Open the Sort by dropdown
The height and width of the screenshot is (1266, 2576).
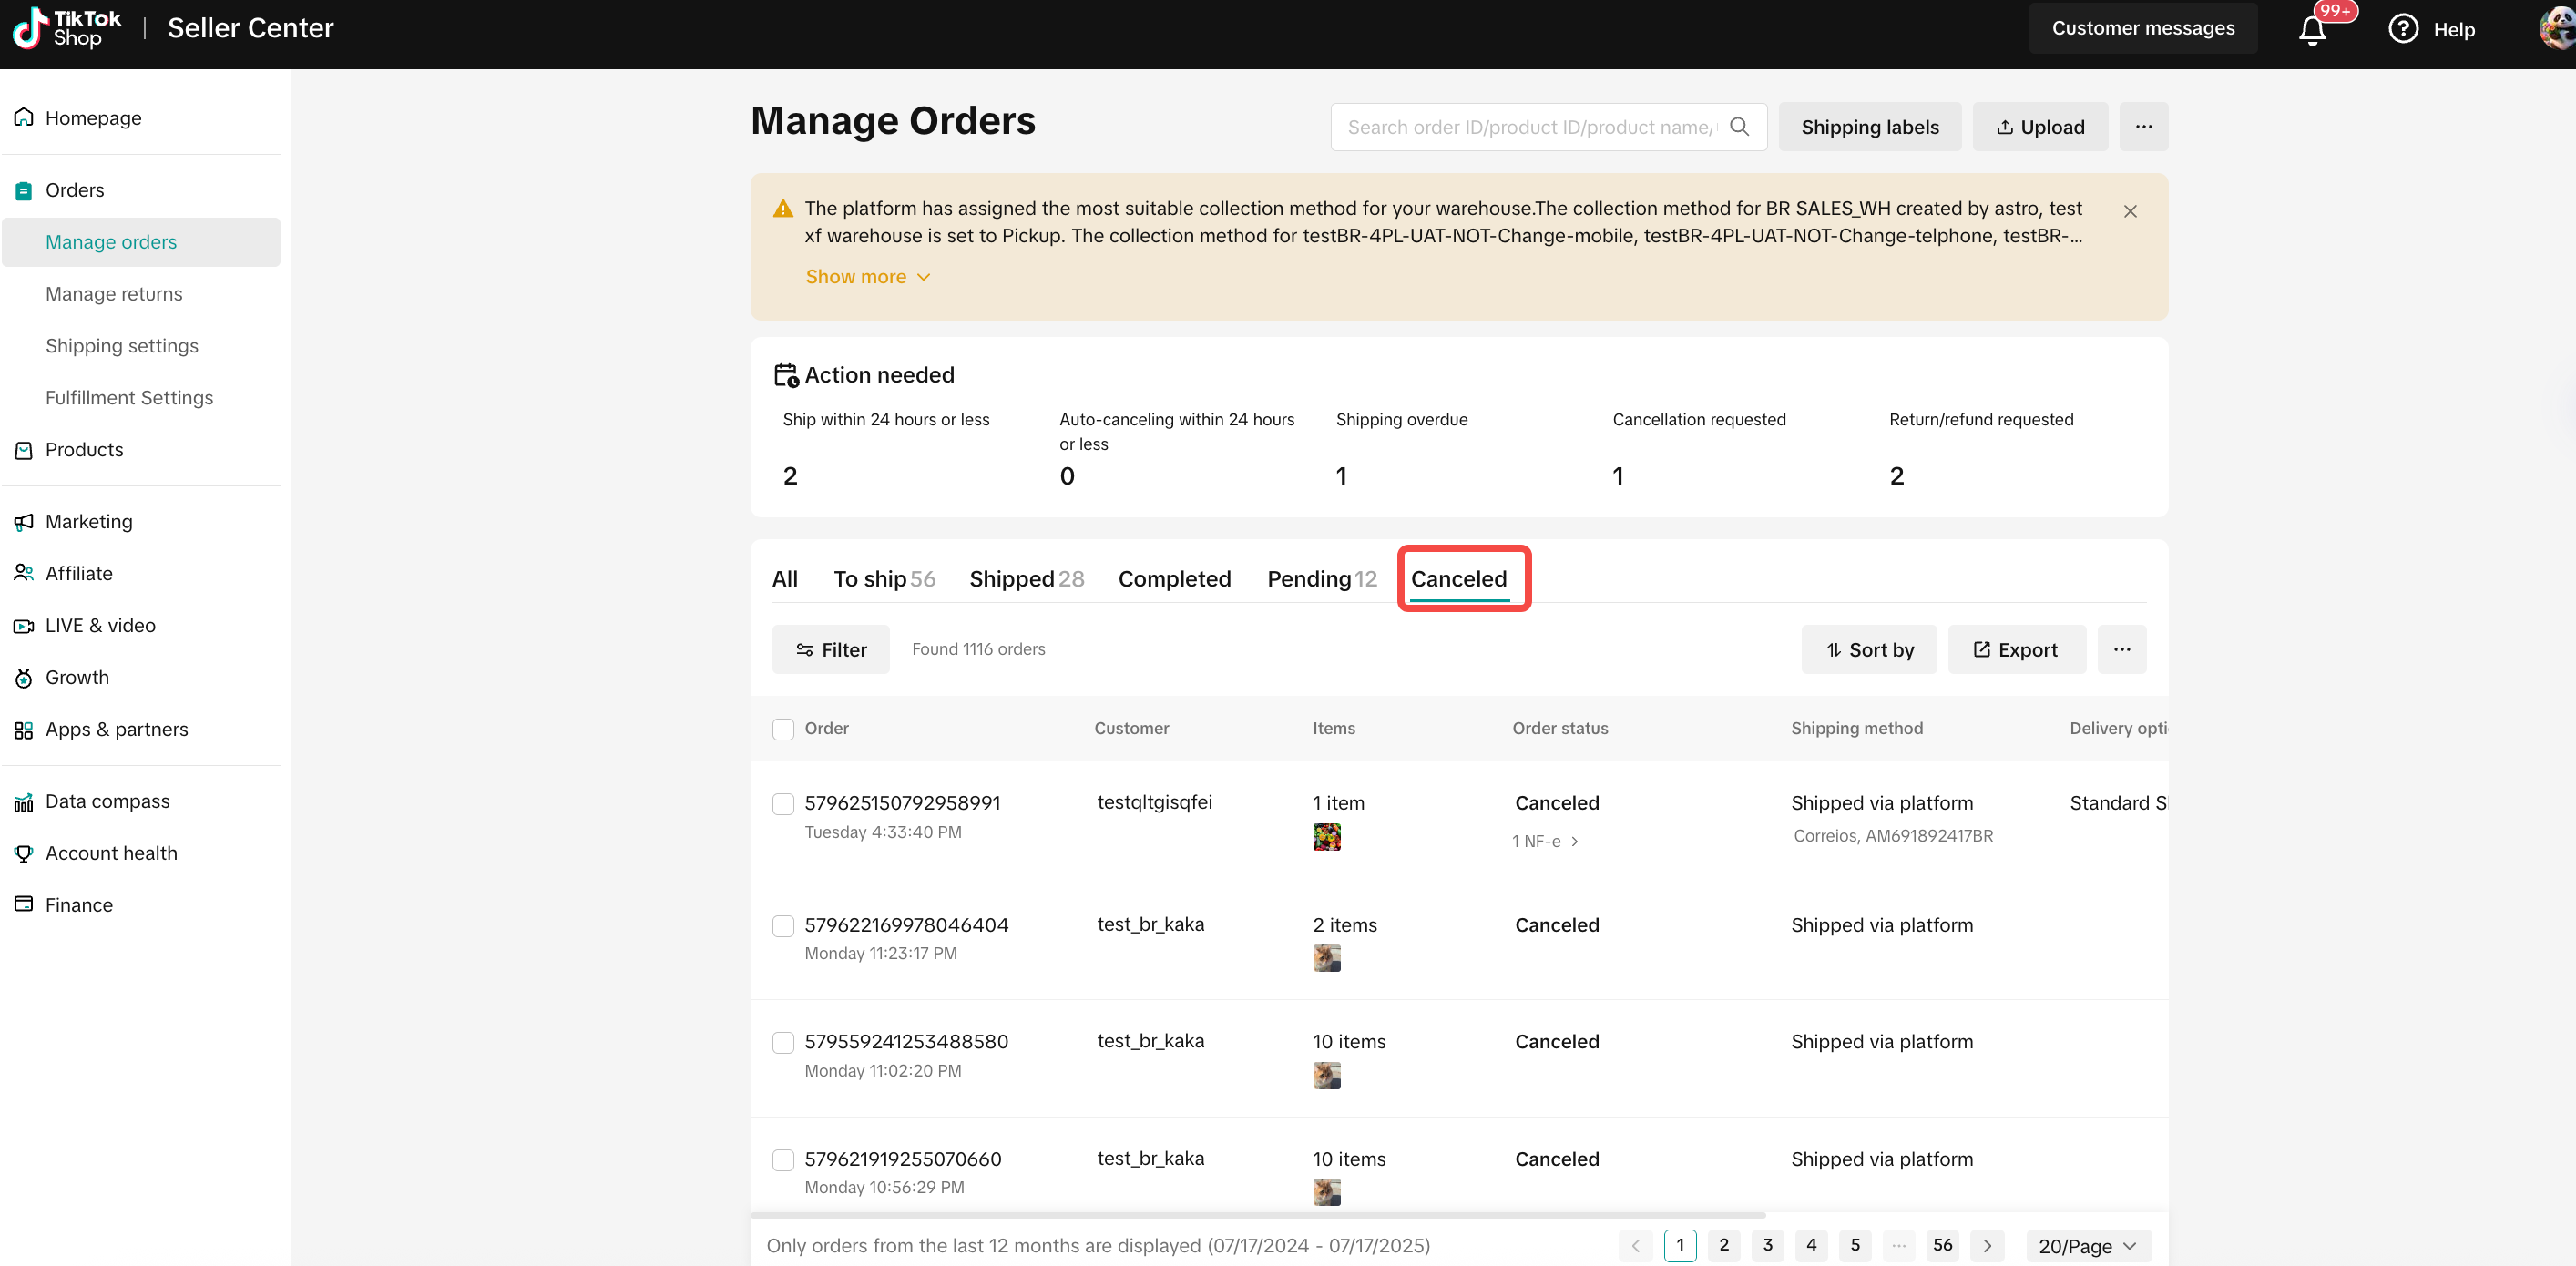[x=1869, y=650]
